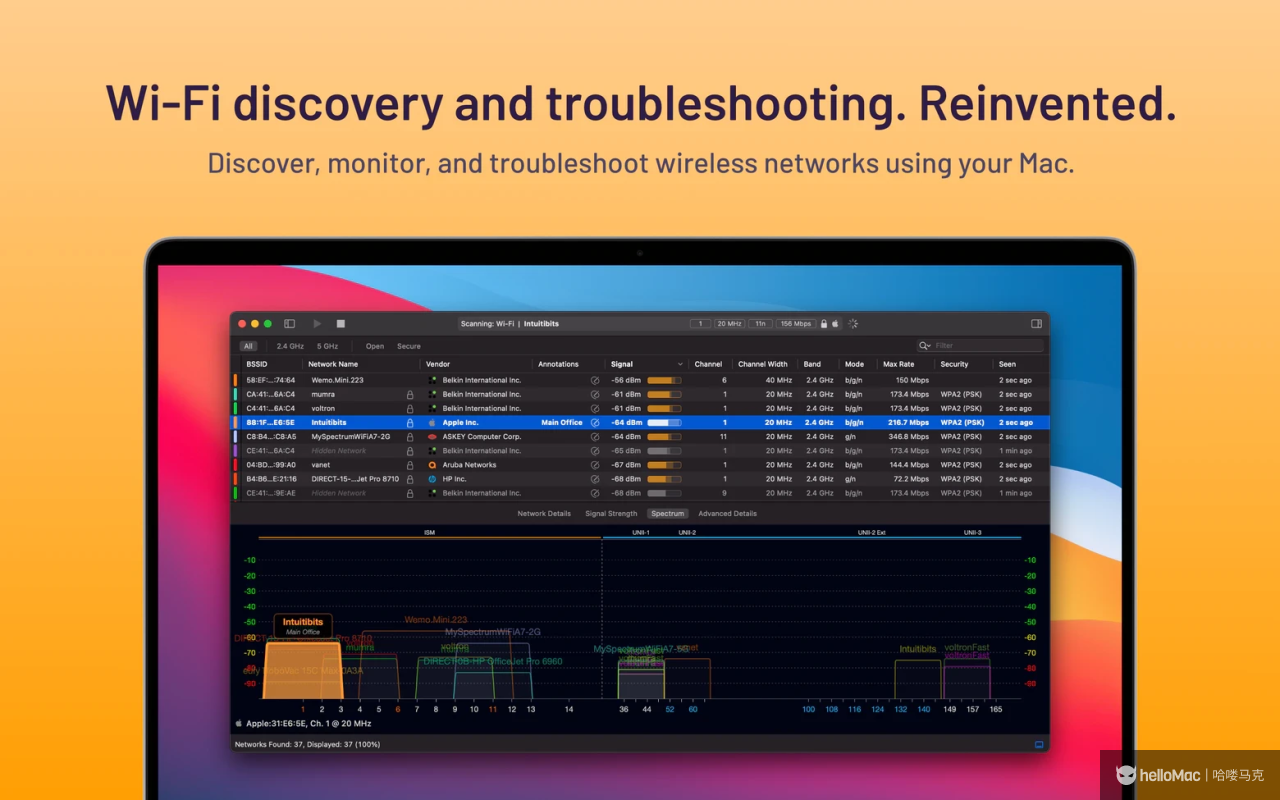Click annotation icon in DIRECT-15 Jet Pro 8710 row

(595, 479)
